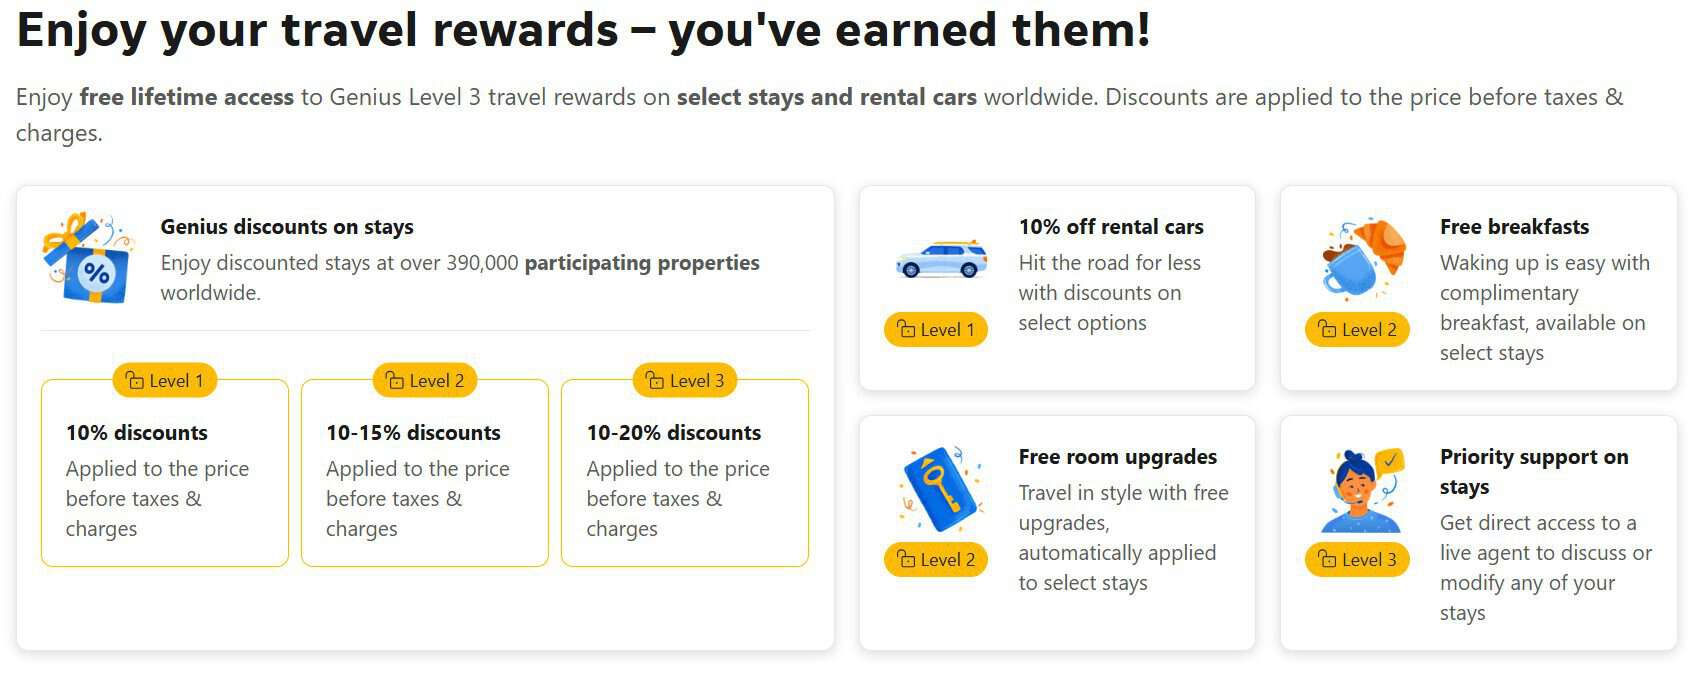1690x685 pixels.
Task: Click the coffee cup and croissant icon
Action: click(1362, 259)
